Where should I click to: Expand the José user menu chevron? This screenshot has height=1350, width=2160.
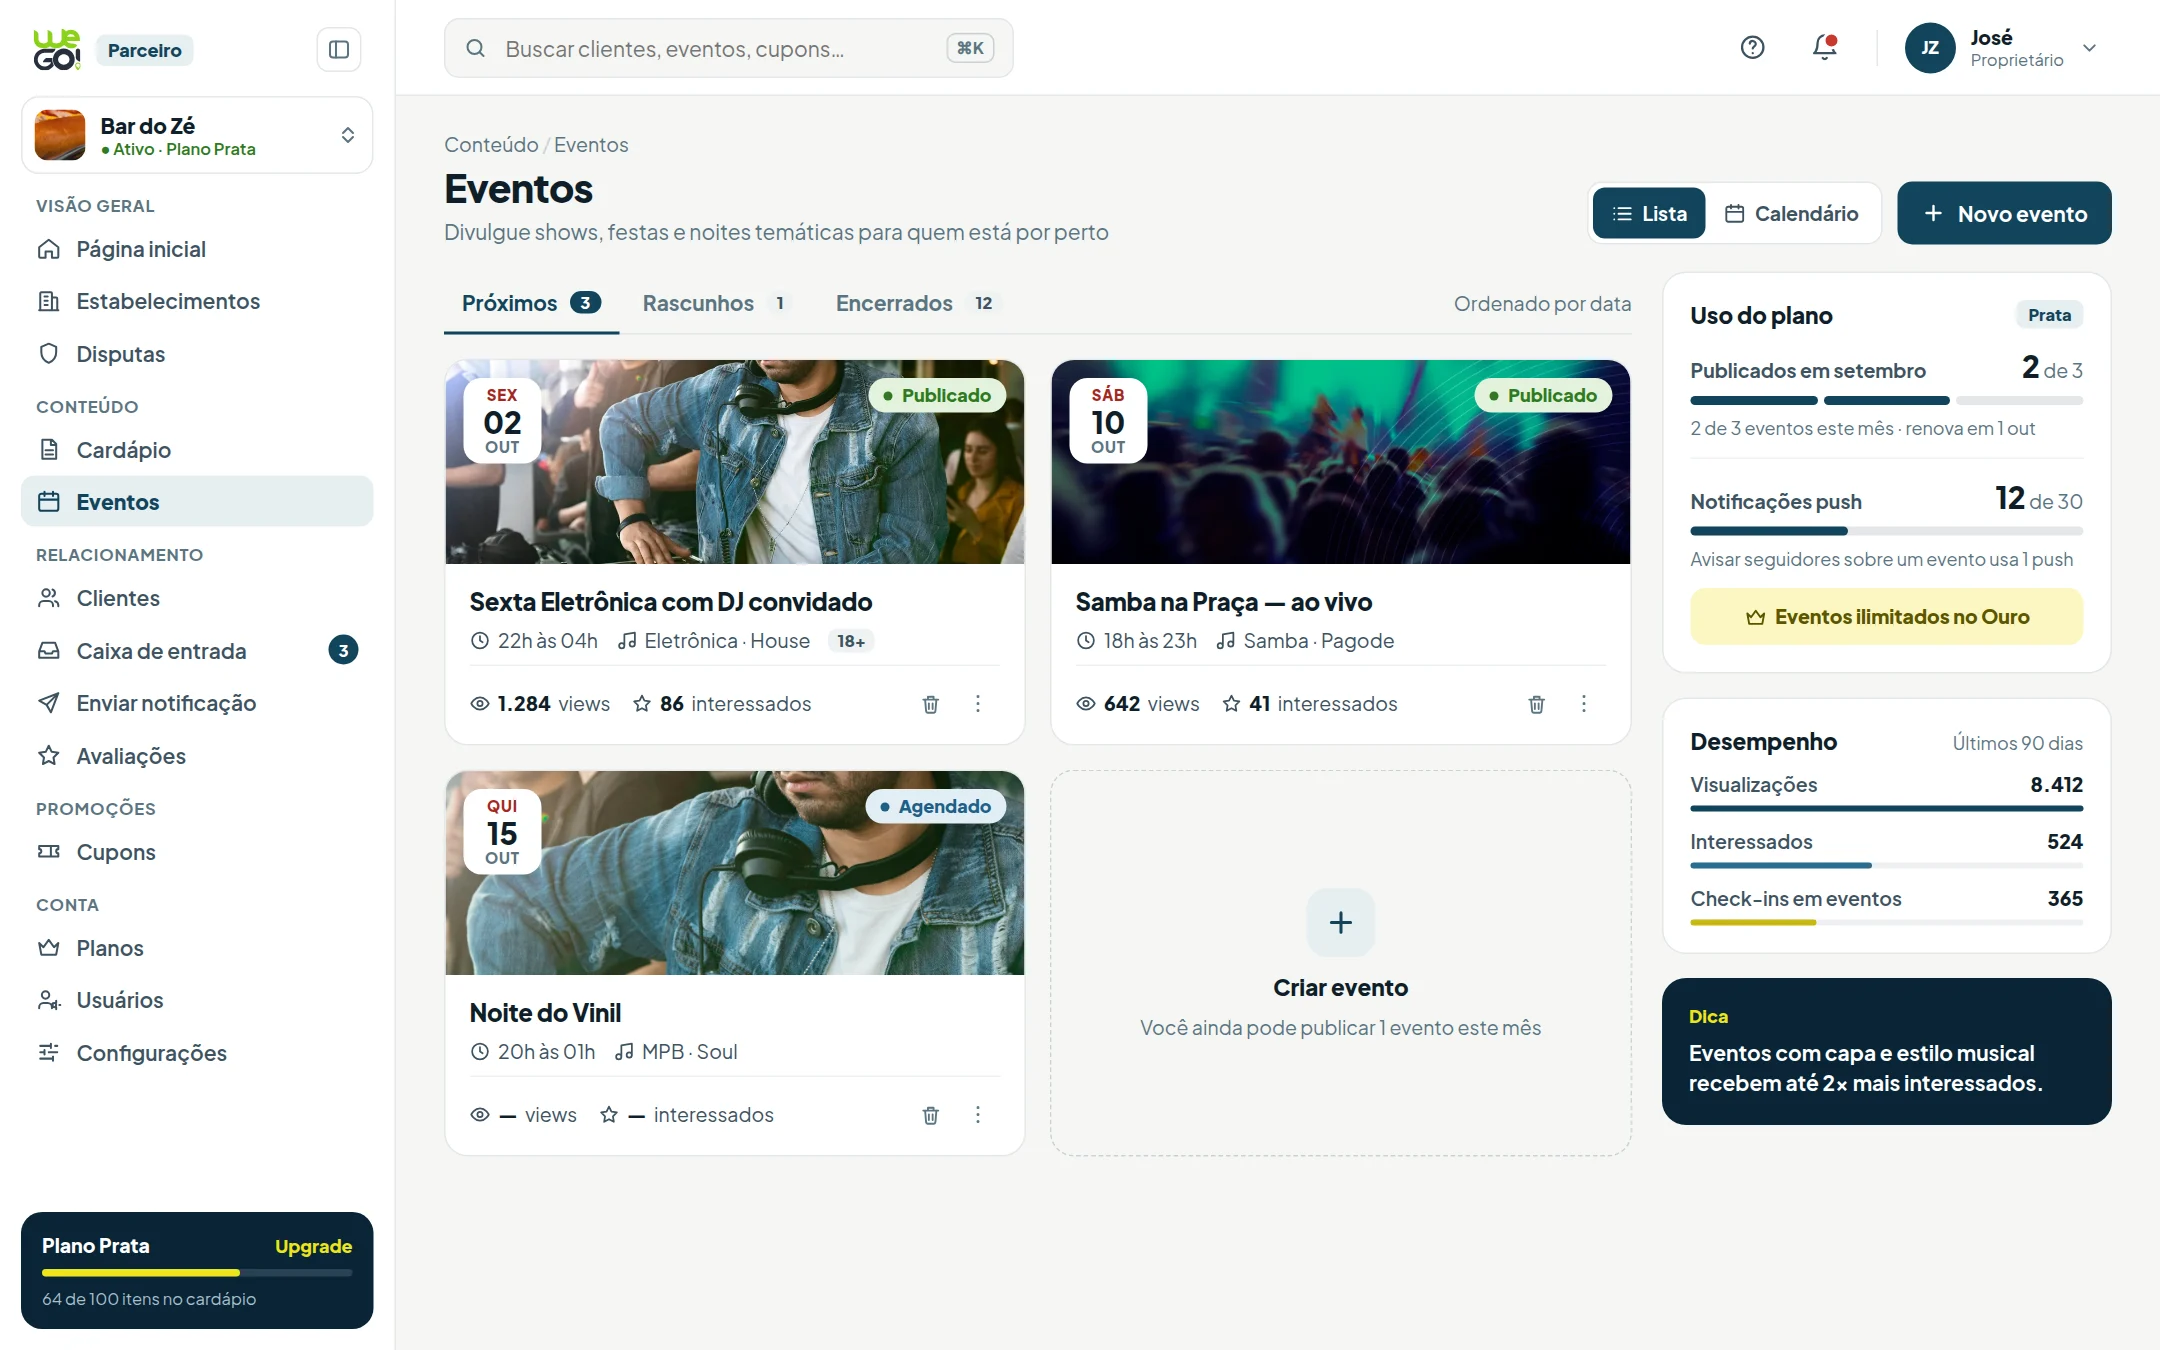click(x=2089, y=48)
